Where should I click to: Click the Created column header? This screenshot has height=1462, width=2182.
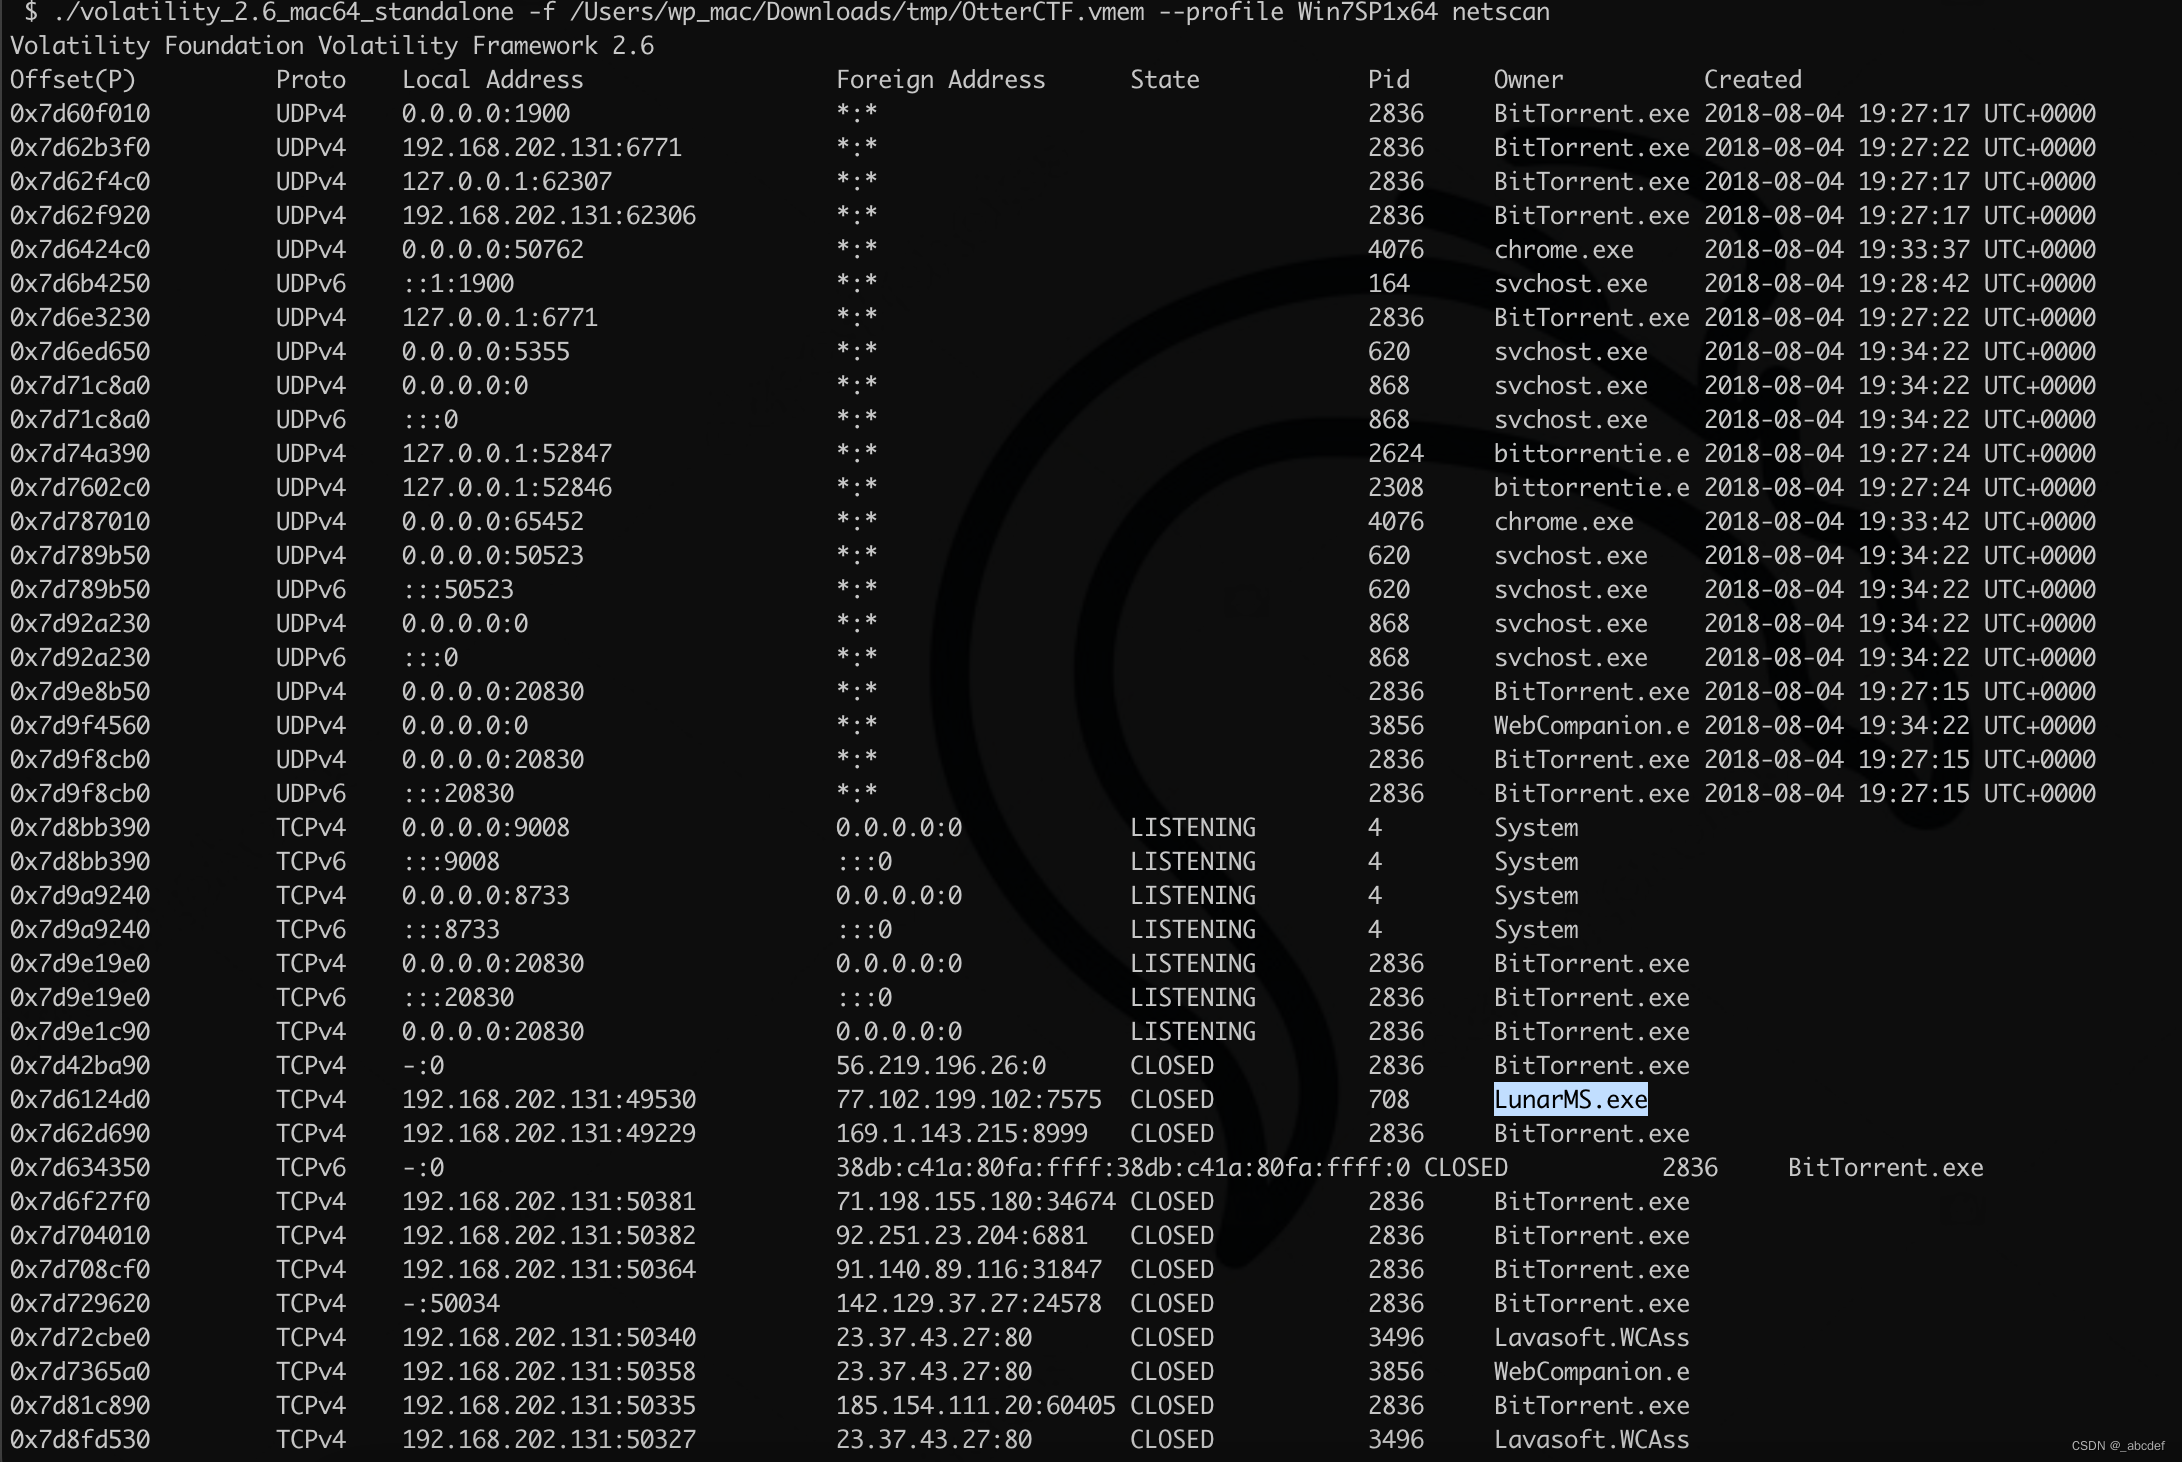tap(1752, 80)
